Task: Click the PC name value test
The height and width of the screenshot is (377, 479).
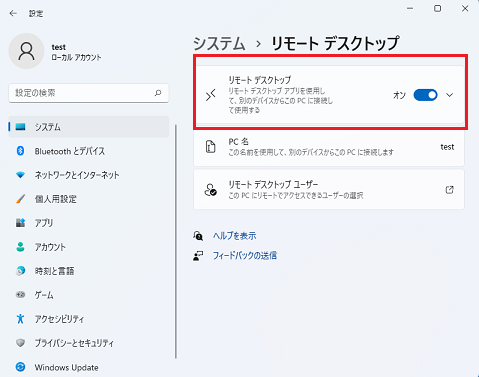Action: (x=447, y=147)
